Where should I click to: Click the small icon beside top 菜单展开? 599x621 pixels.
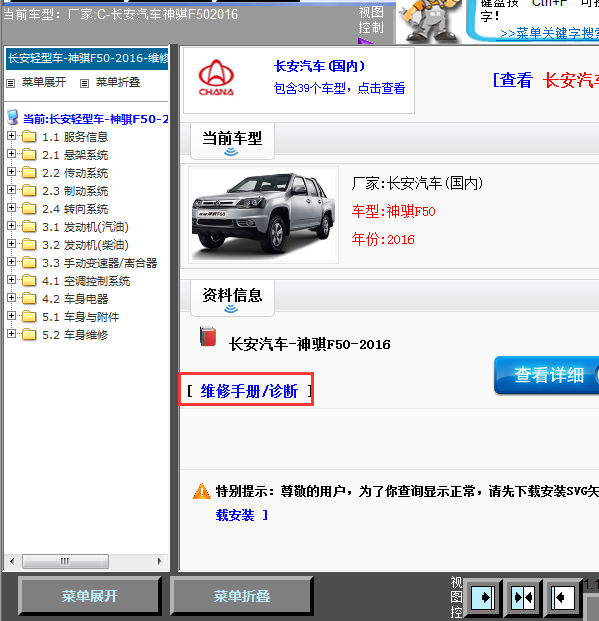point(11,83)
